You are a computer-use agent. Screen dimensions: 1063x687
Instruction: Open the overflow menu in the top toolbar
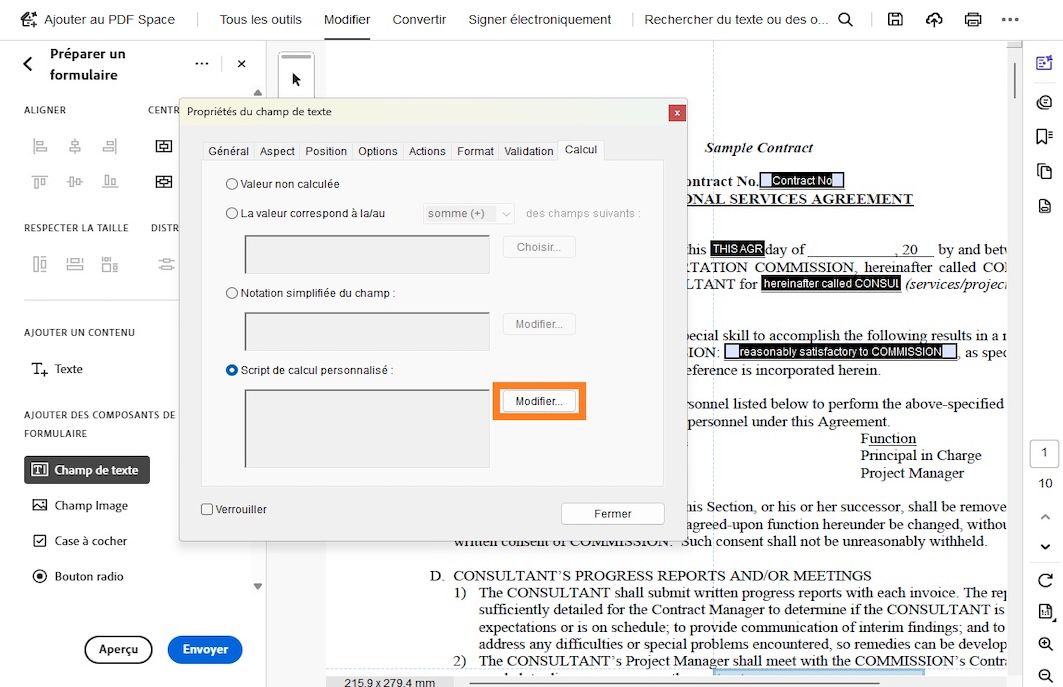click(1012, 19)
